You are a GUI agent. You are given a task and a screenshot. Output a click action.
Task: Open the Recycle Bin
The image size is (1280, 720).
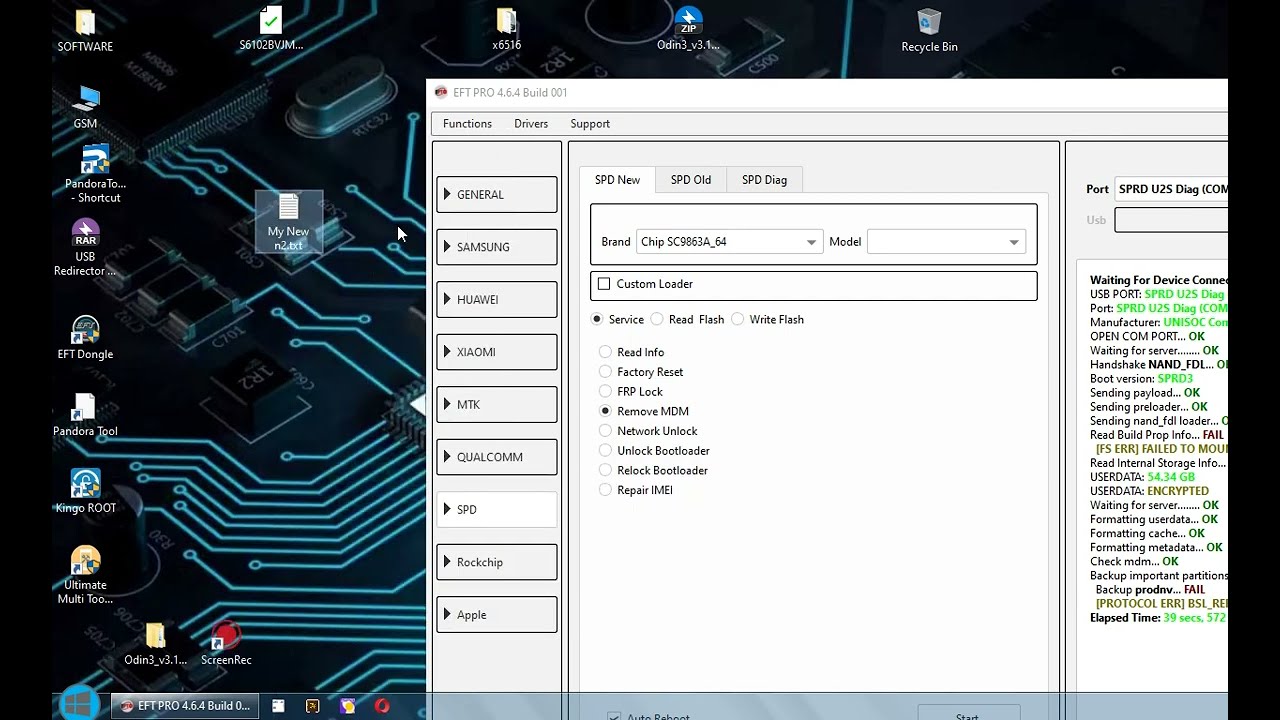click(929, 30)
